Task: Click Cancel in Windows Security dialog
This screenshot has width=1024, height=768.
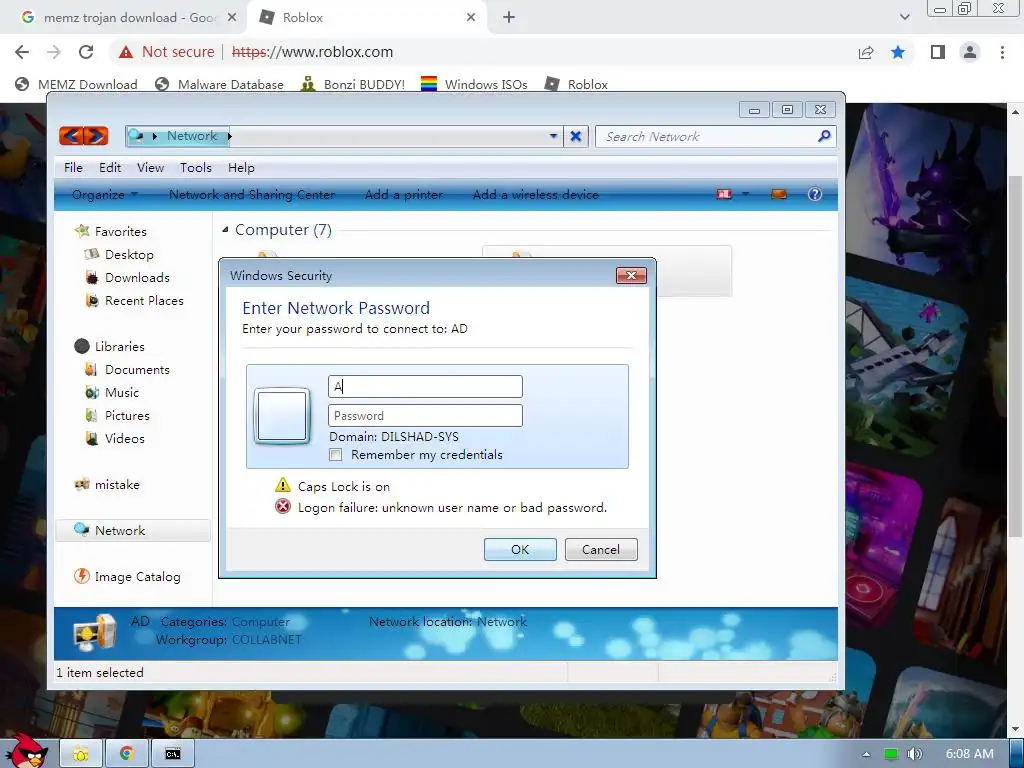Action: (601, 549)
